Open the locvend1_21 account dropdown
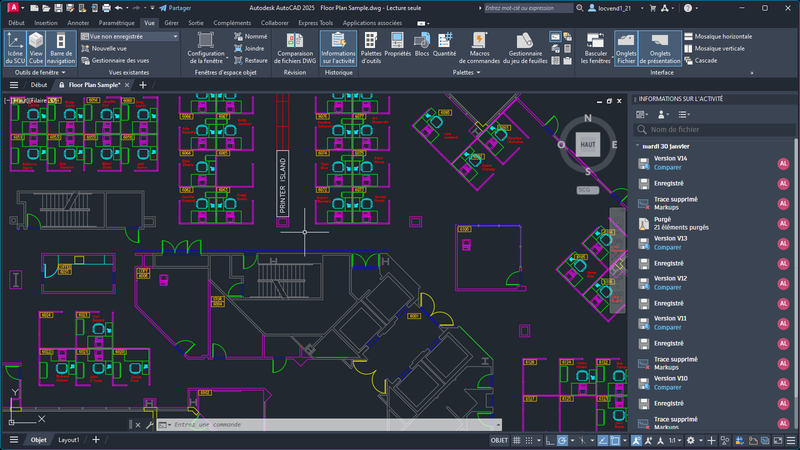Image resolution: width=800 pixels, height=450 pixels. 642,8
